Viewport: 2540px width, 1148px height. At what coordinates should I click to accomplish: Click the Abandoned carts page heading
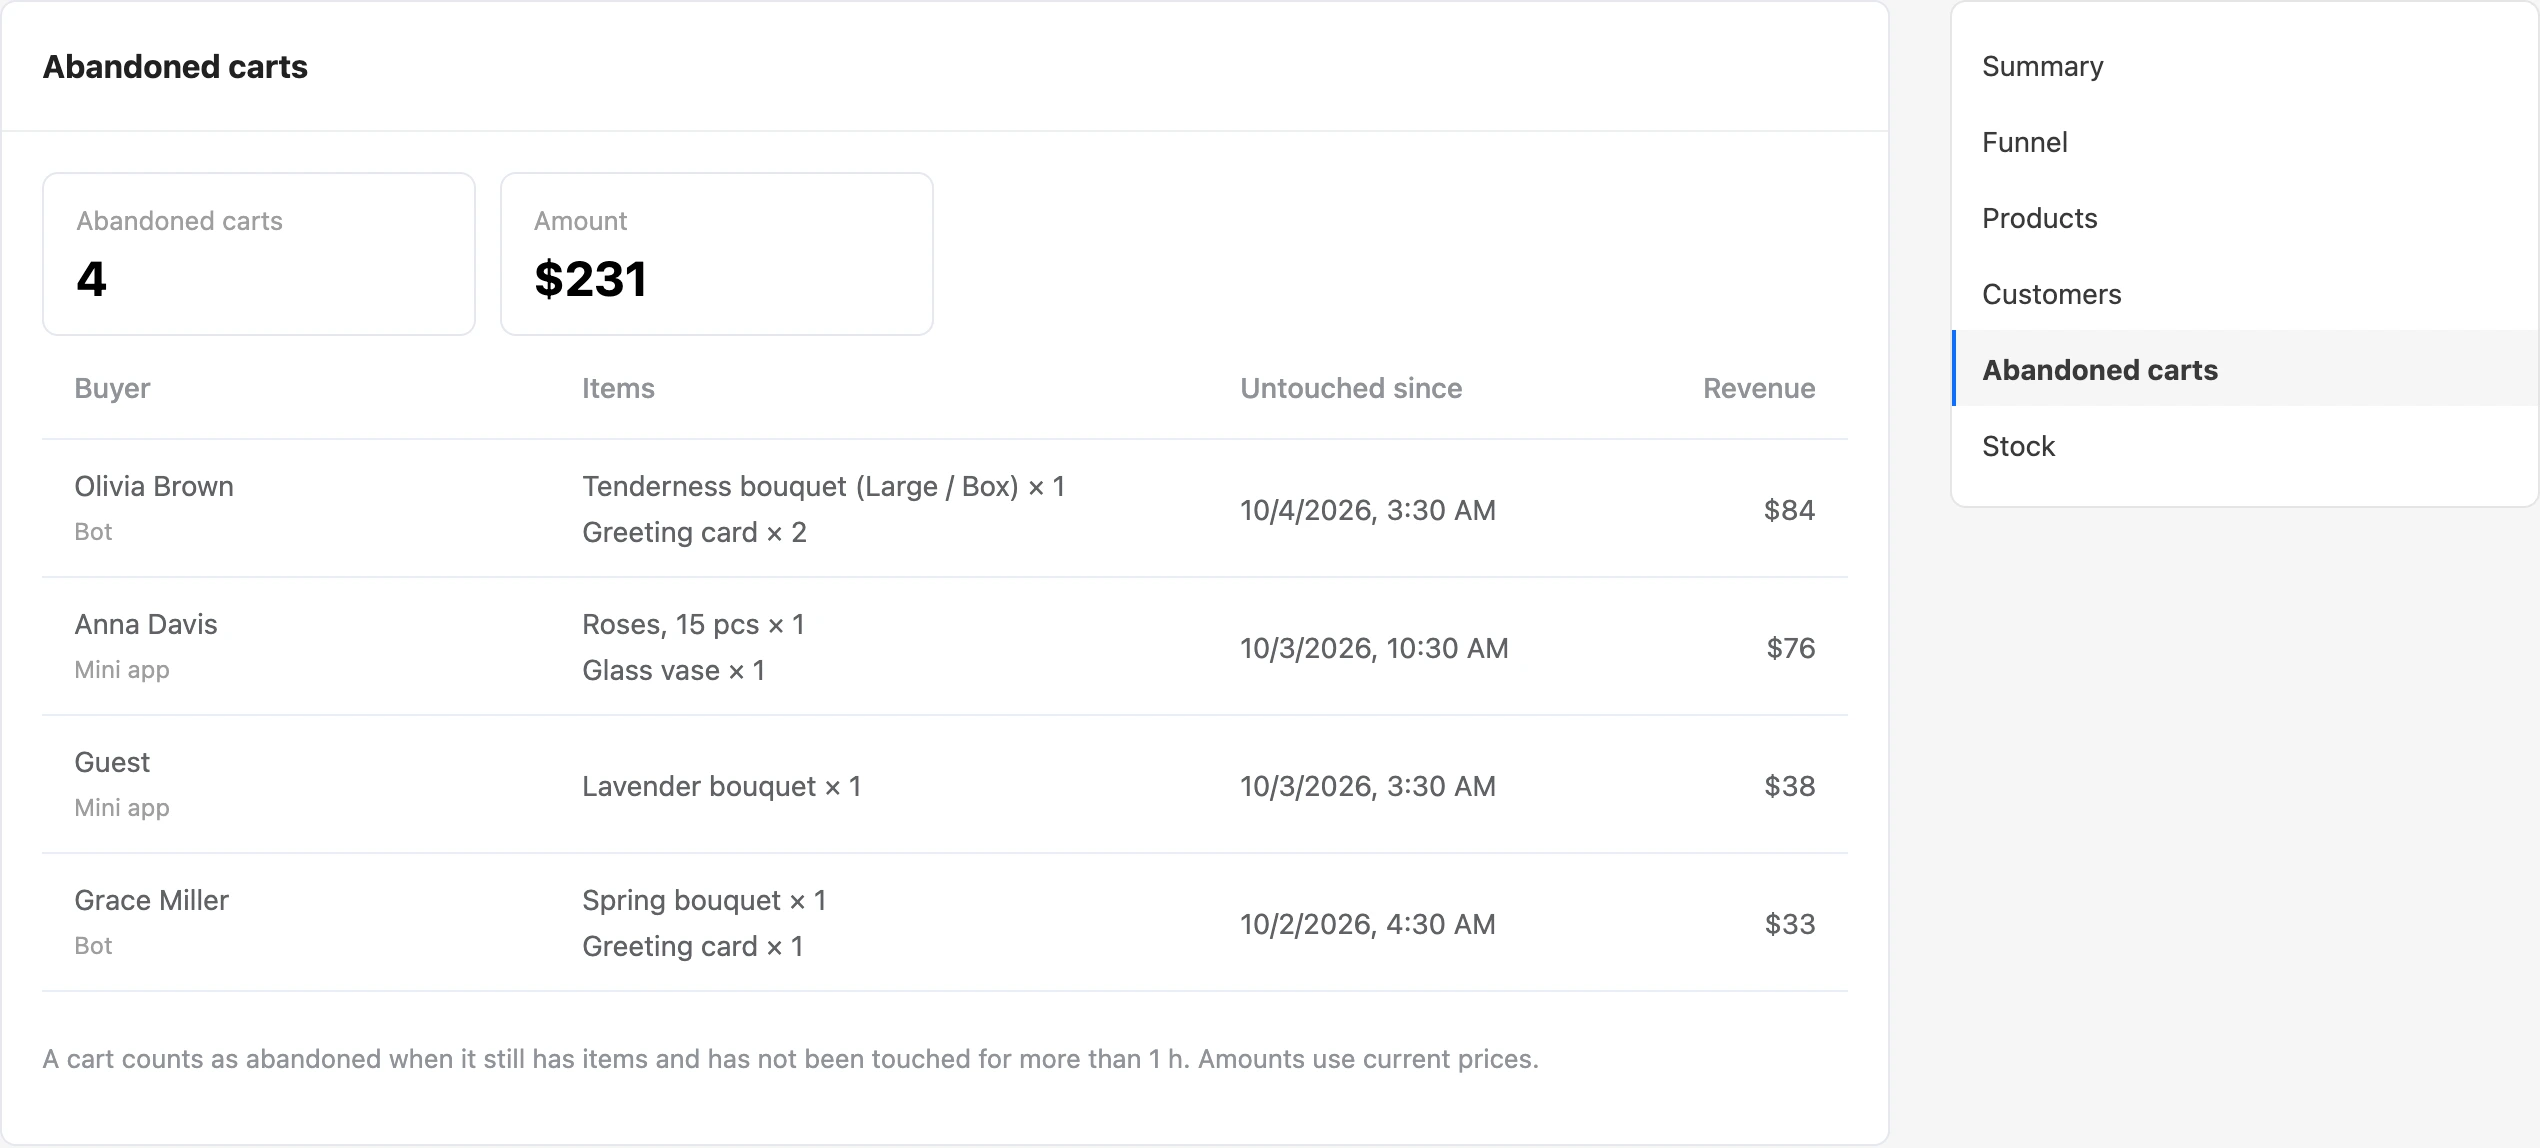click(x=175, y=66)
